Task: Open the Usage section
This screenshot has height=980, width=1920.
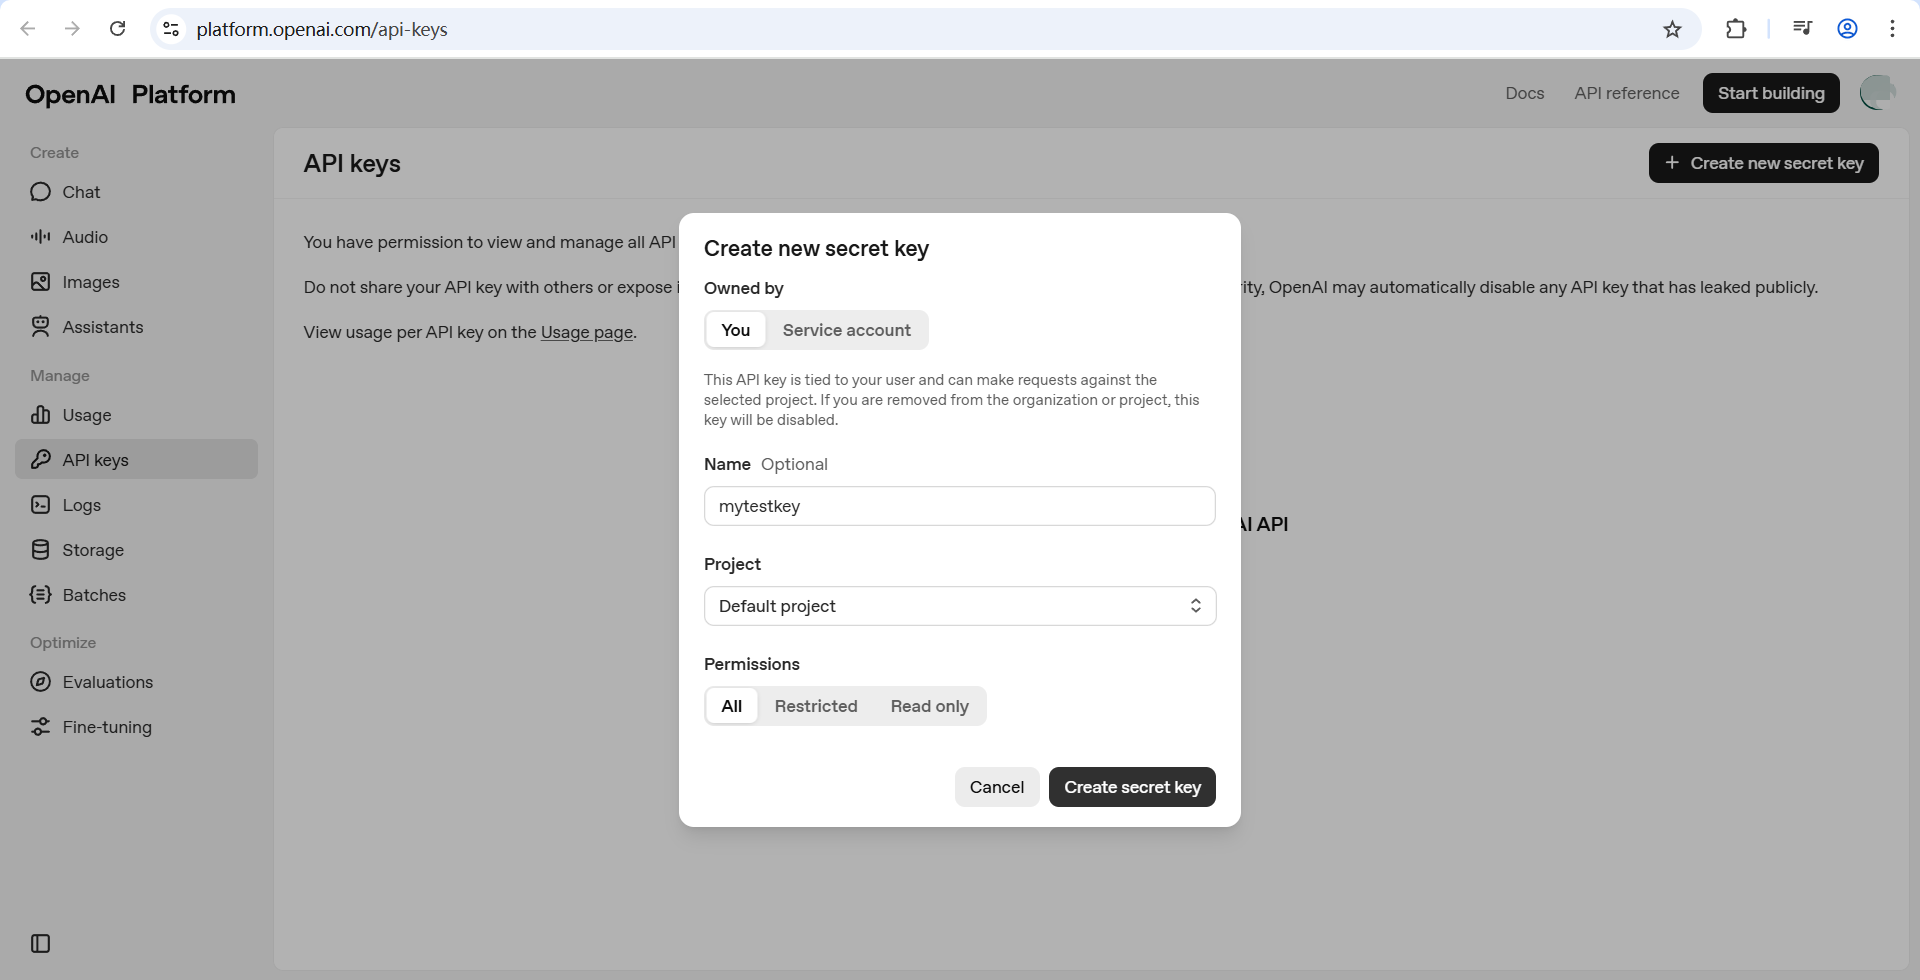Action: [x=136, y=415]
